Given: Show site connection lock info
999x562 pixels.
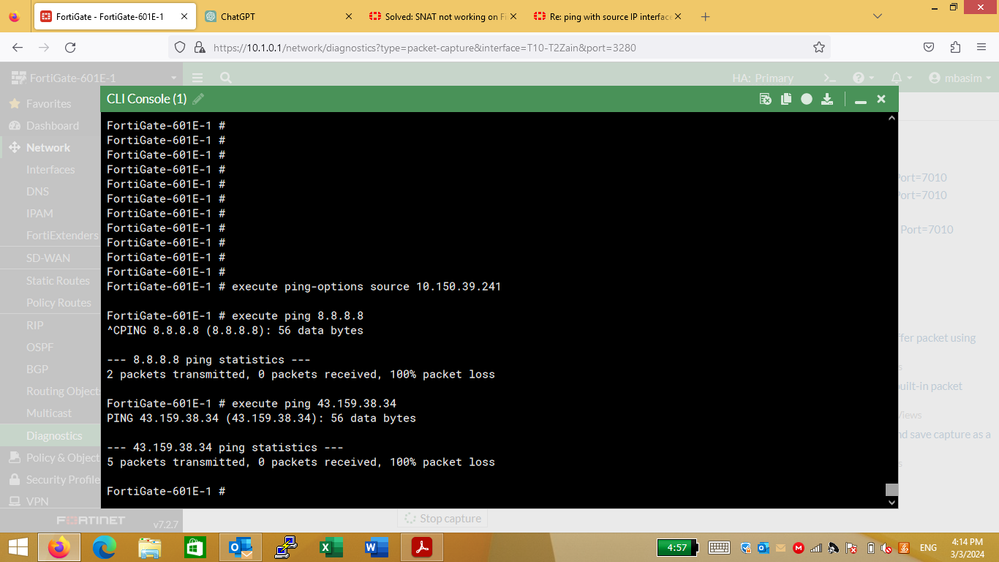Looking at the screenshot, I should (199, 47).
